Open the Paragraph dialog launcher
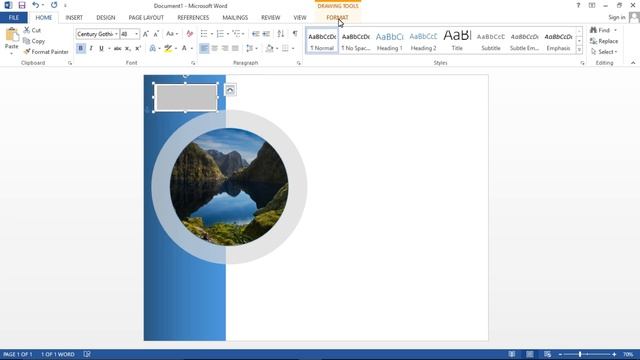640x360 pixels. pos(299,63)
